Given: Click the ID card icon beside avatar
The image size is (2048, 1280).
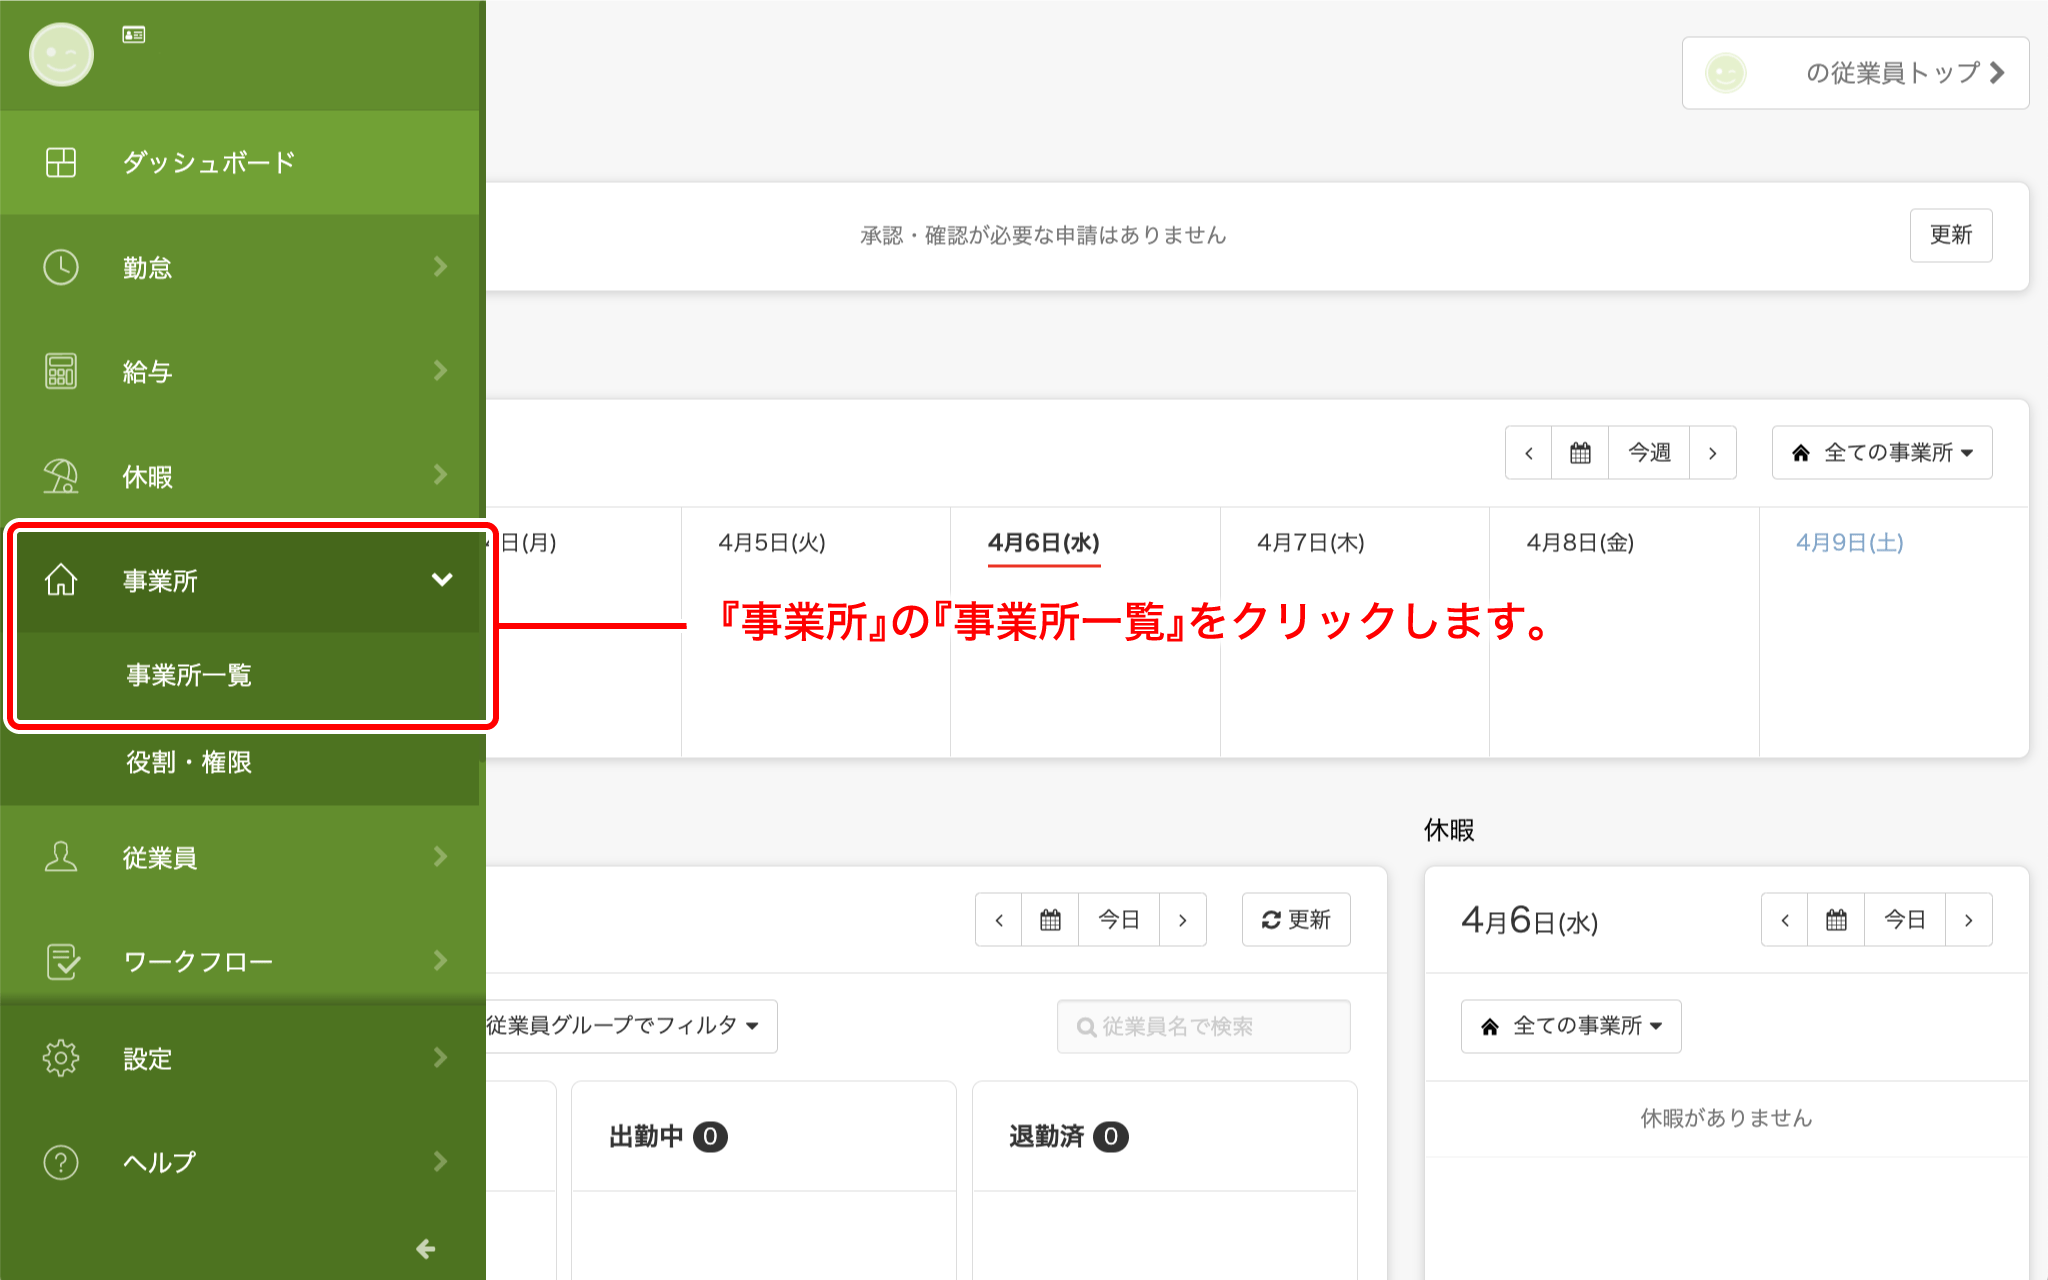Looking at the screenshot, I should tap(134, 35).
